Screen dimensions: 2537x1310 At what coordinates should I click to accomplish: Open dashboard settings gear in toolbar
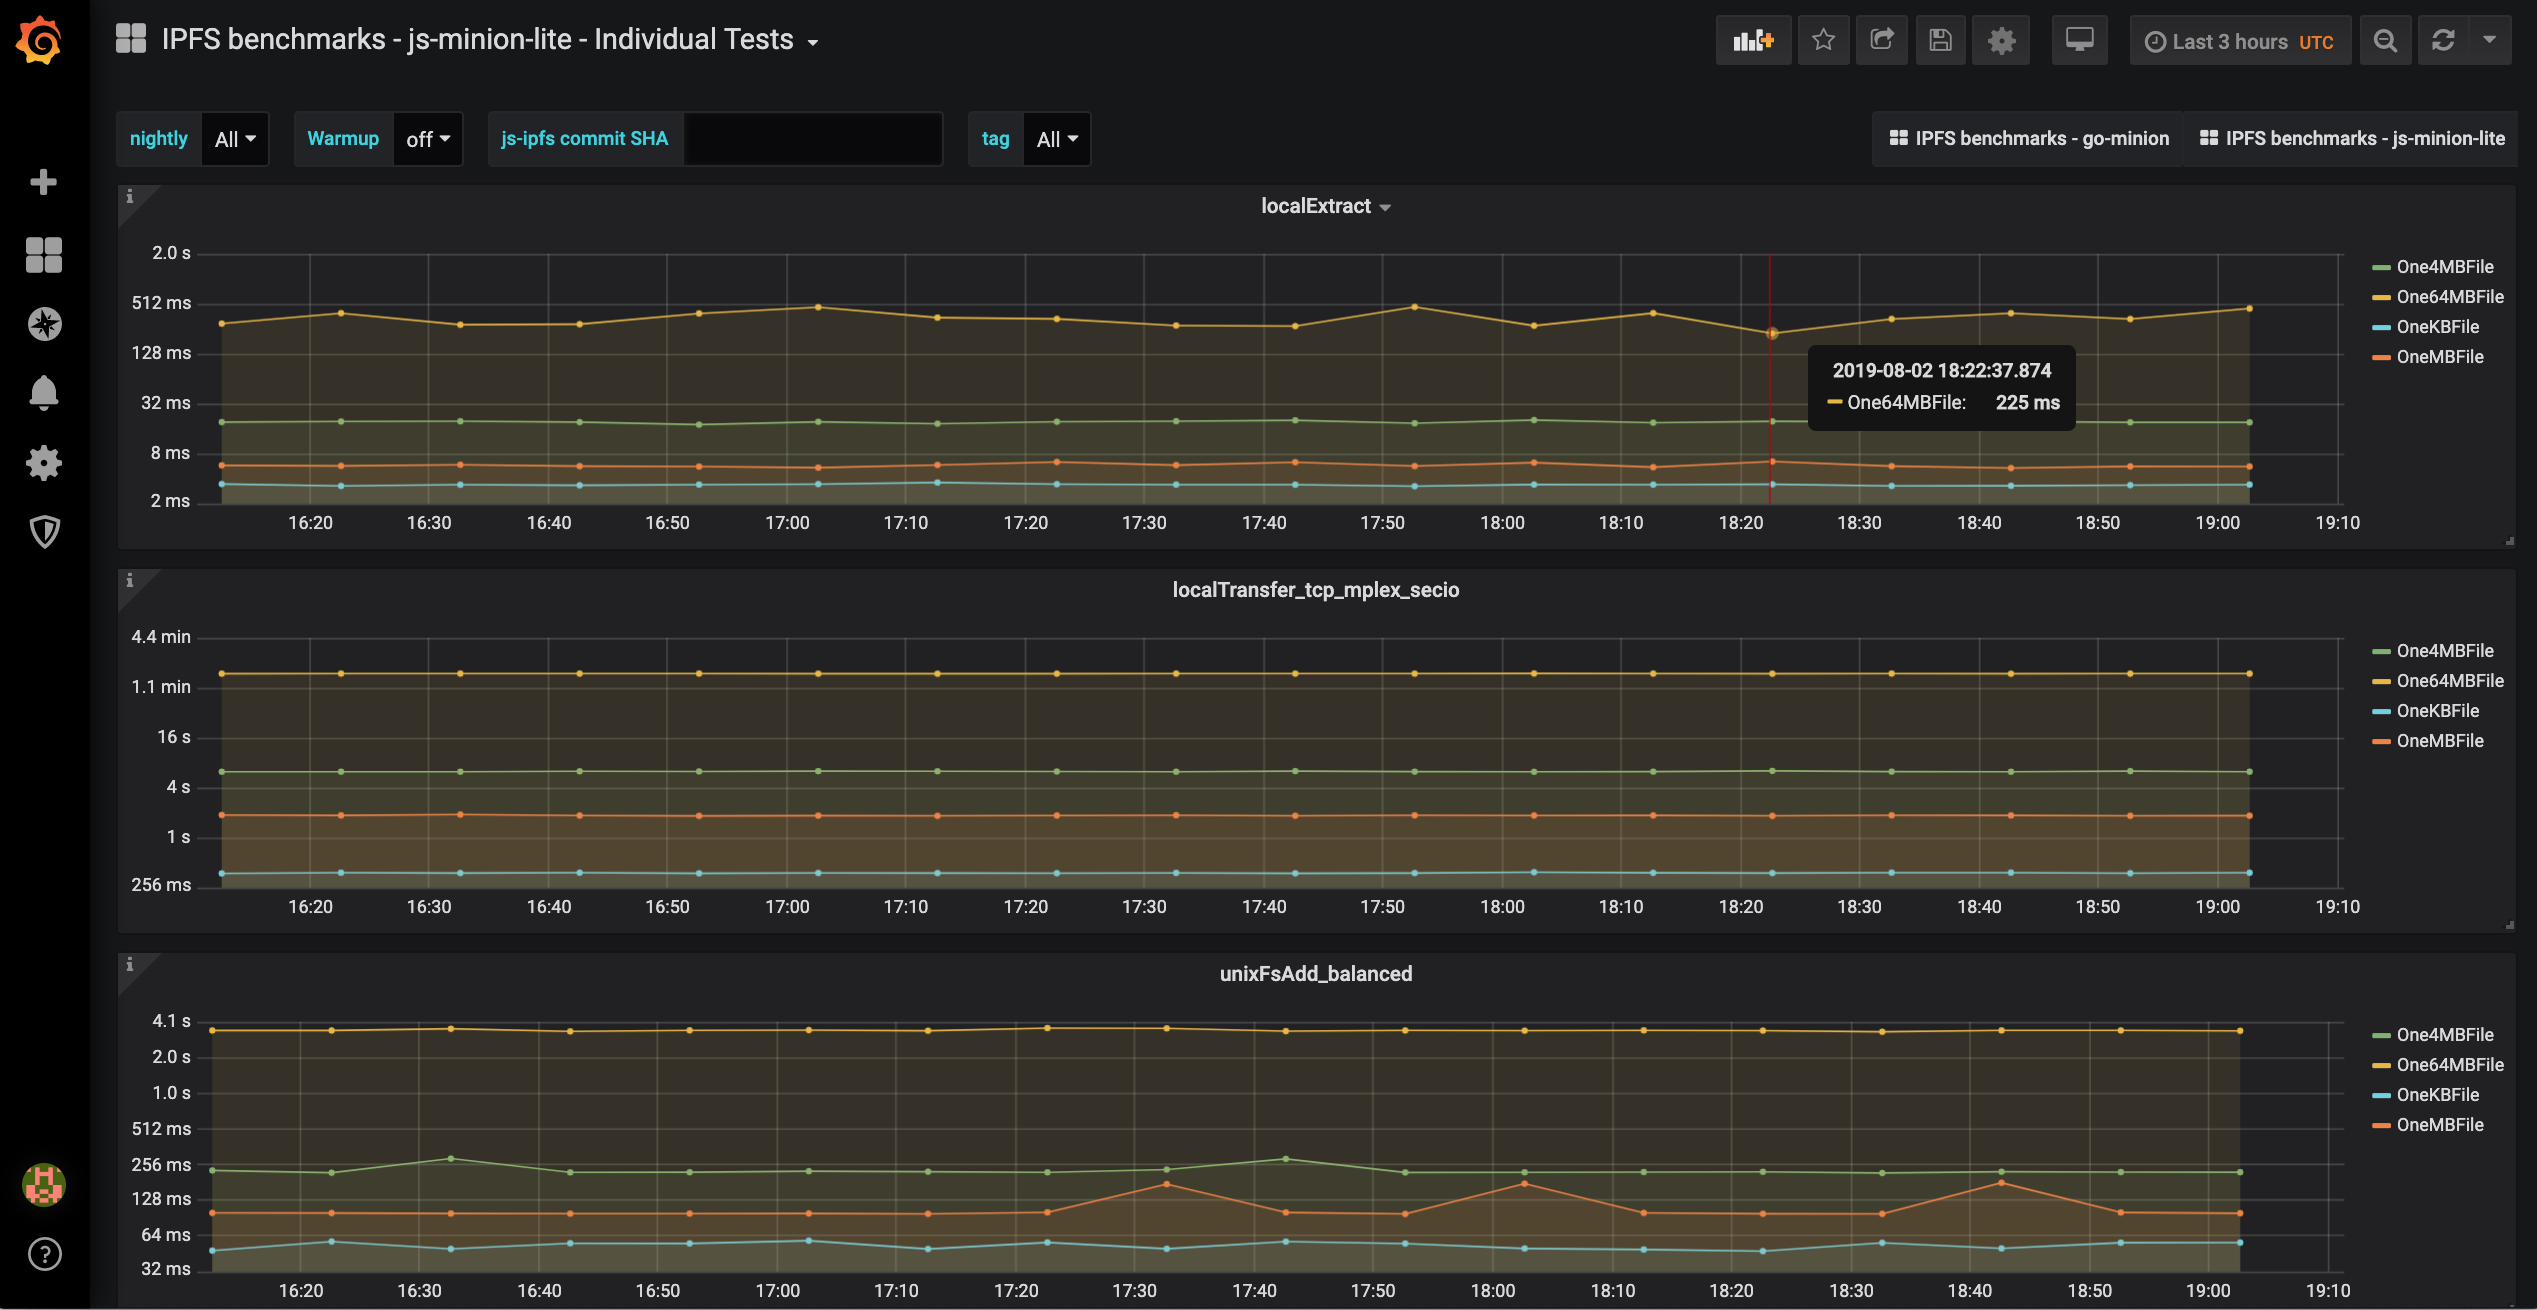click(2001, 40)
